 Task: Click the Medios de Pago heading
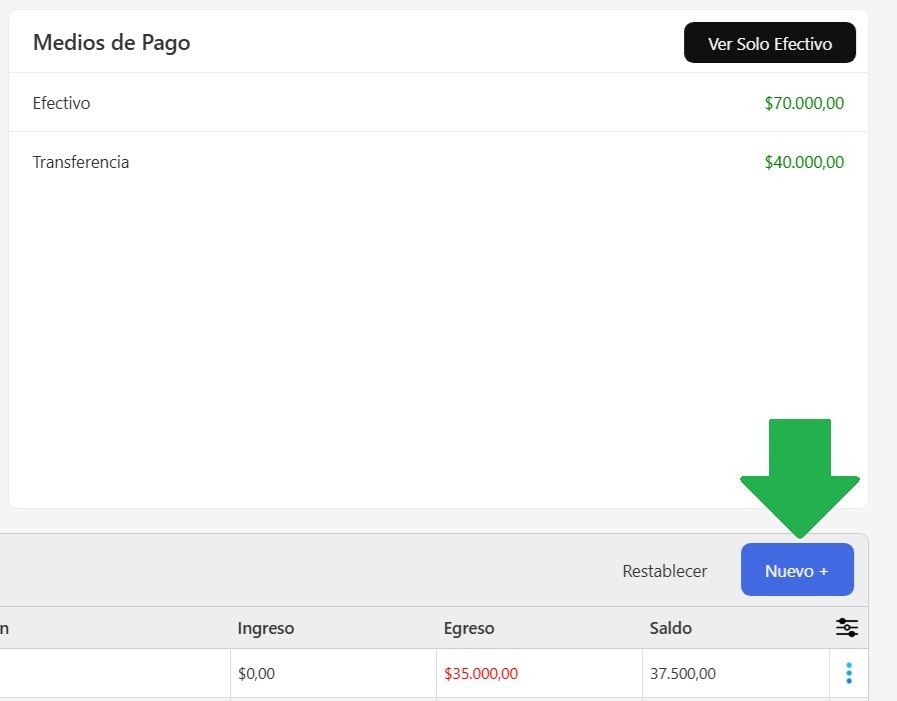[111, 42]
